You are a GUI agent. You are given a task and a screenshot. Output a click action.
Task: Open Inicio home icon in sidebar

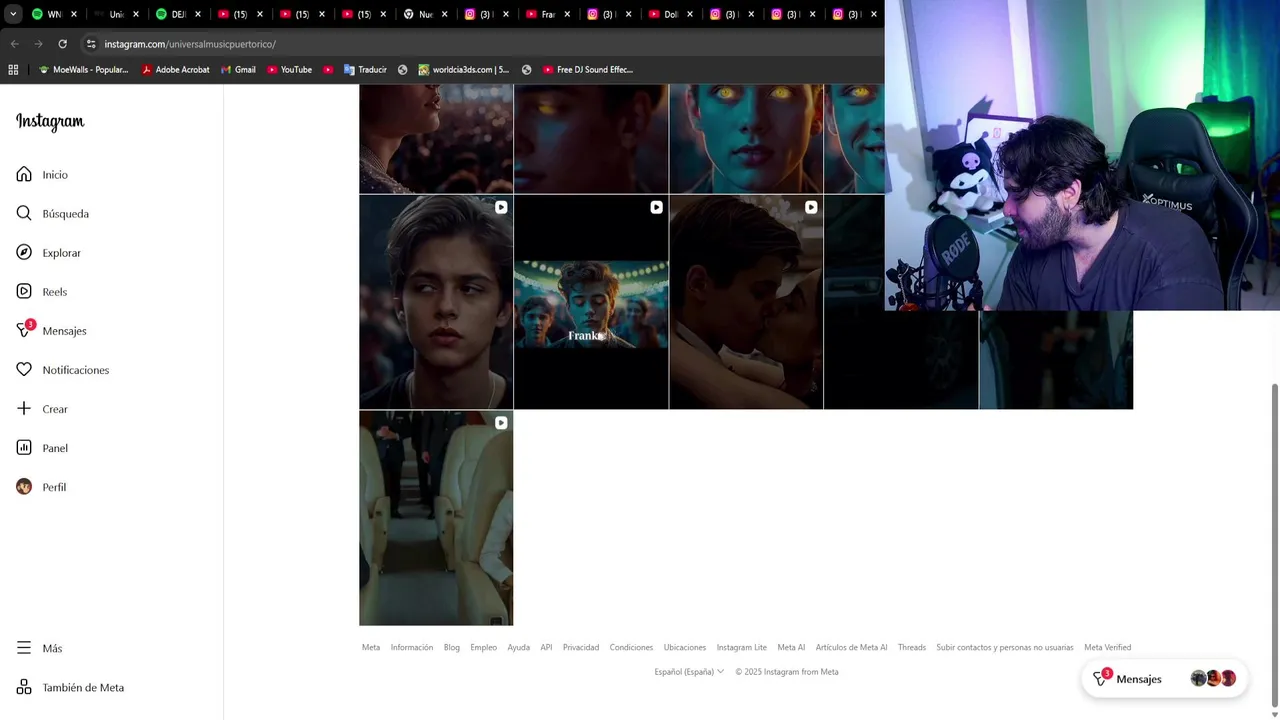pos(24,174)
